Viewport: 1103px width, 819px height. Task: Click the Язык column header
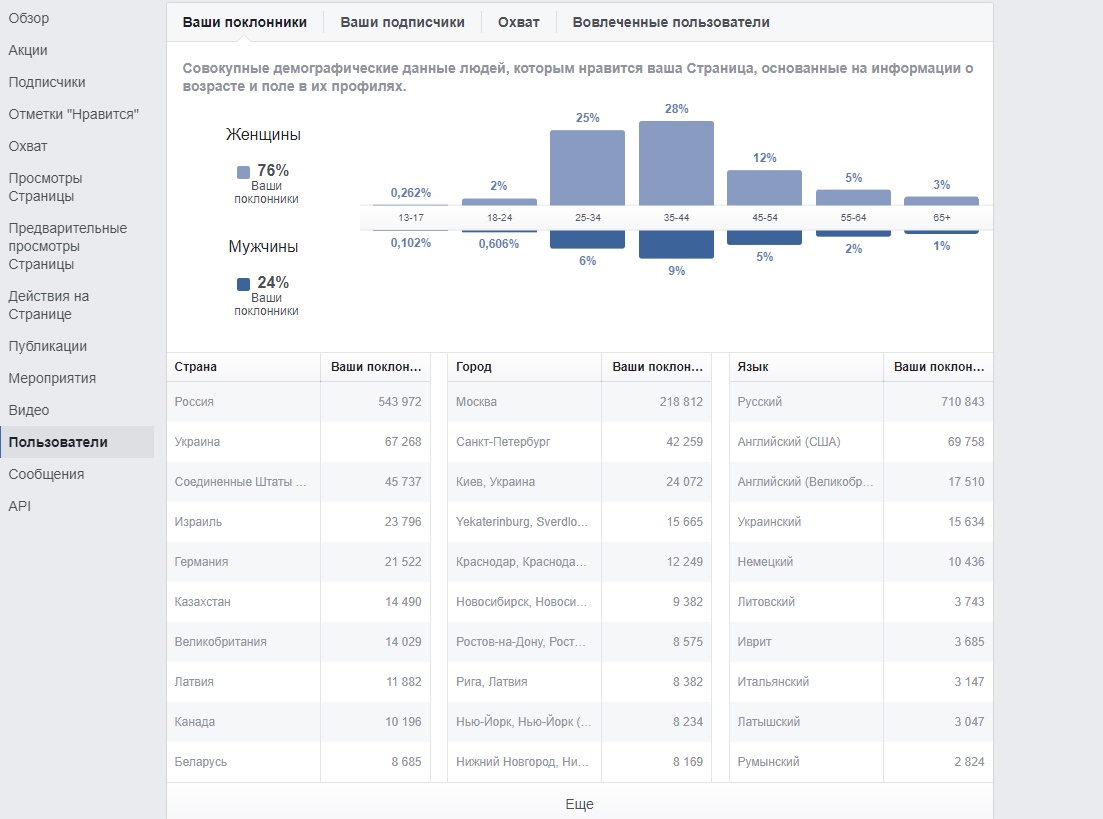pos(753,367)
